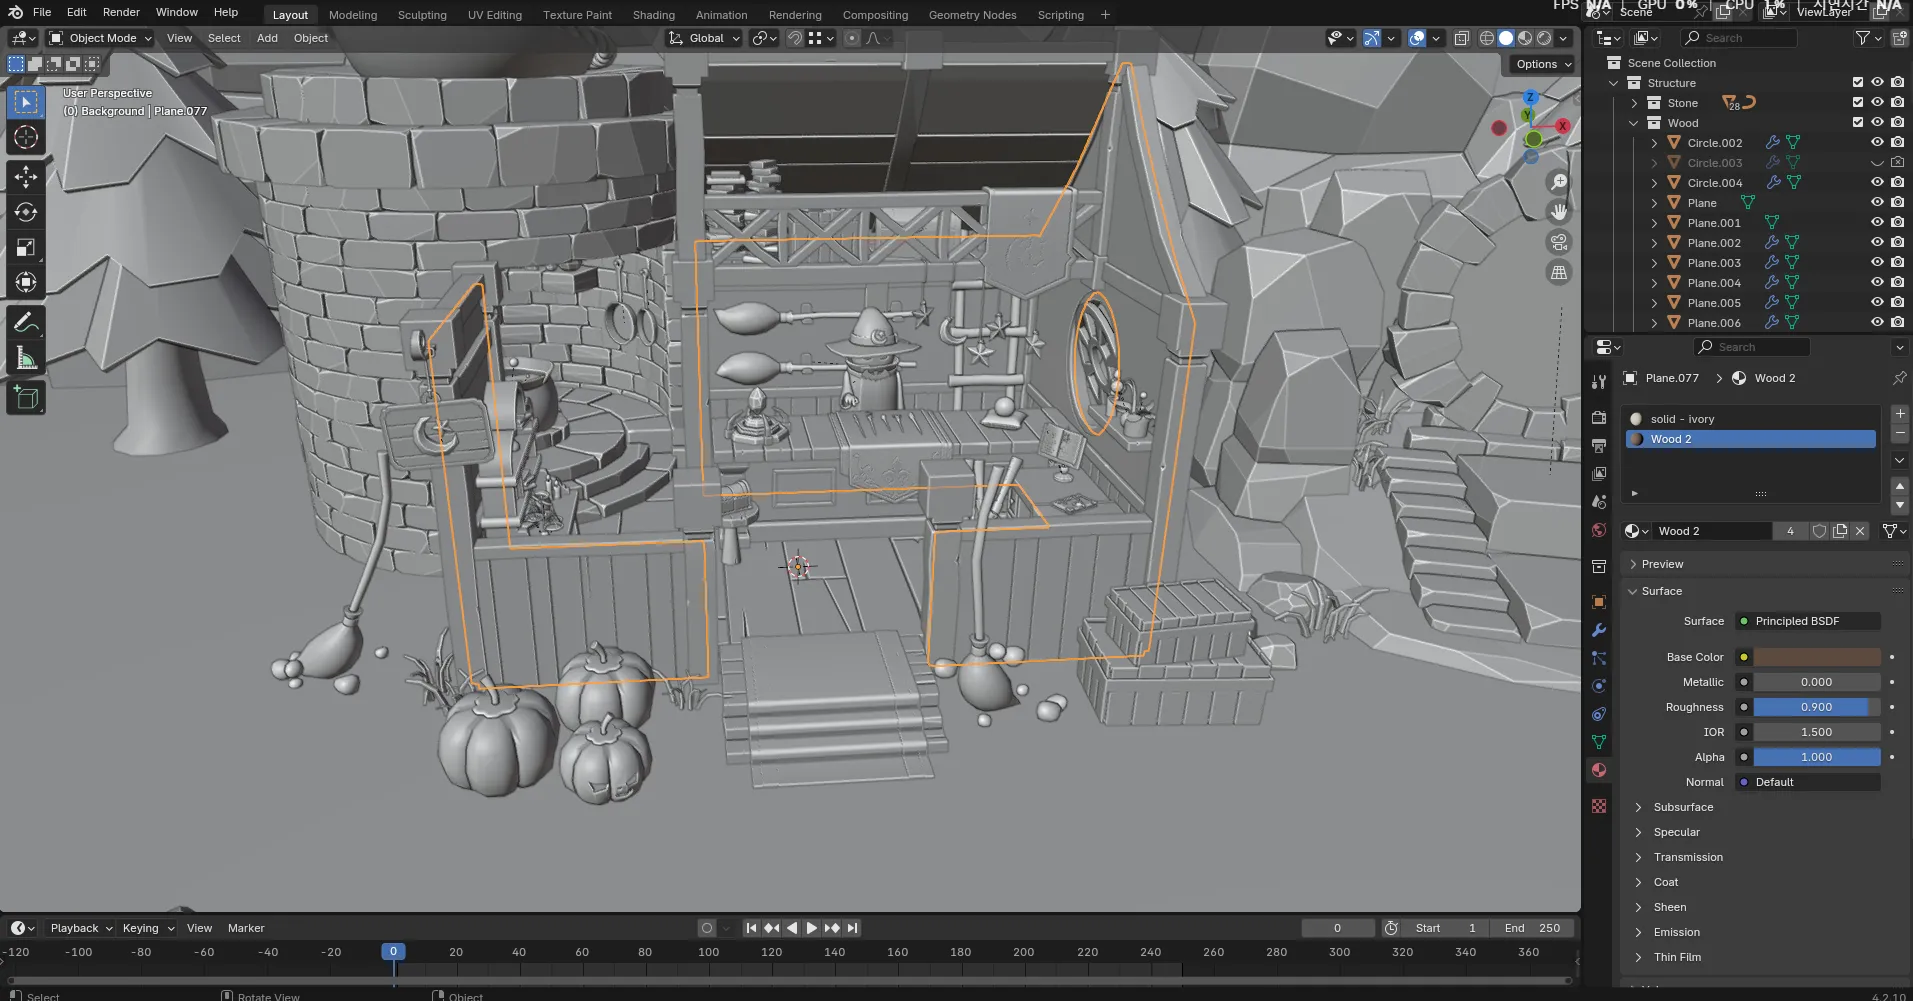Uncheck the Structure collection checkbox
Screen dimensions: 1913x1001
pos(1858,83)
